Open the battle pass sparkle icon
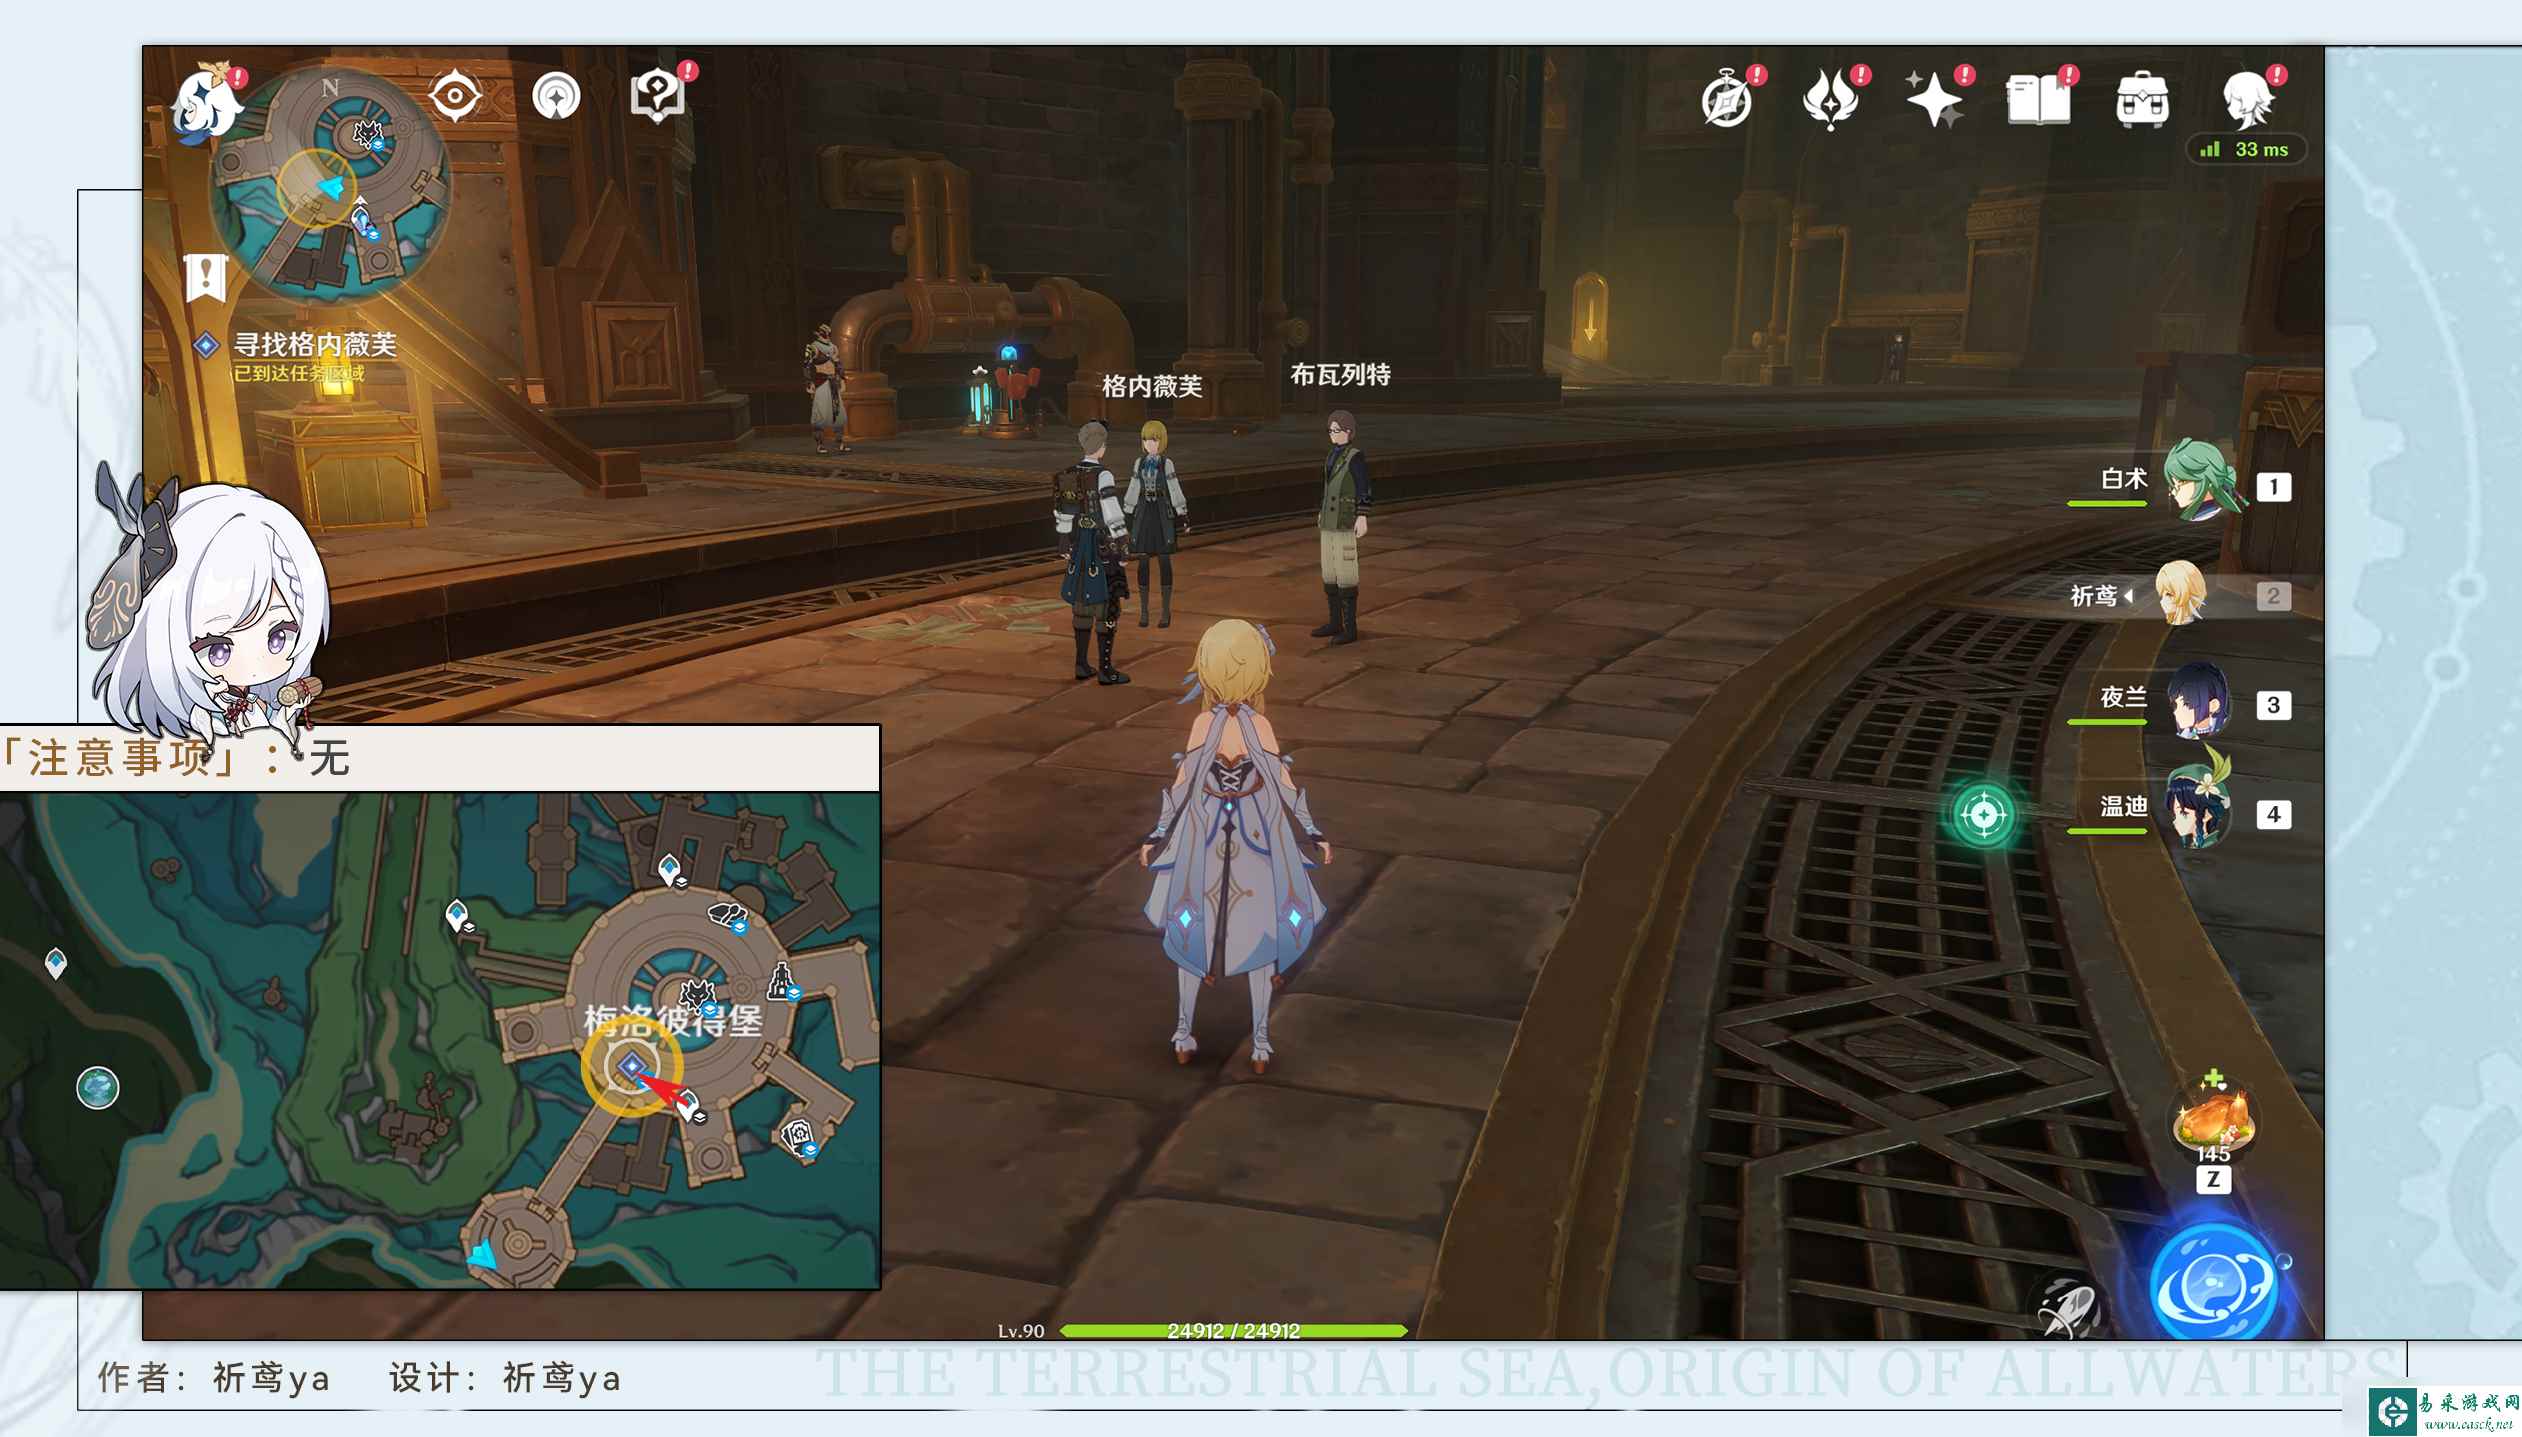The height and width of the screenshot is (1437, 2522). (1934, 100)
